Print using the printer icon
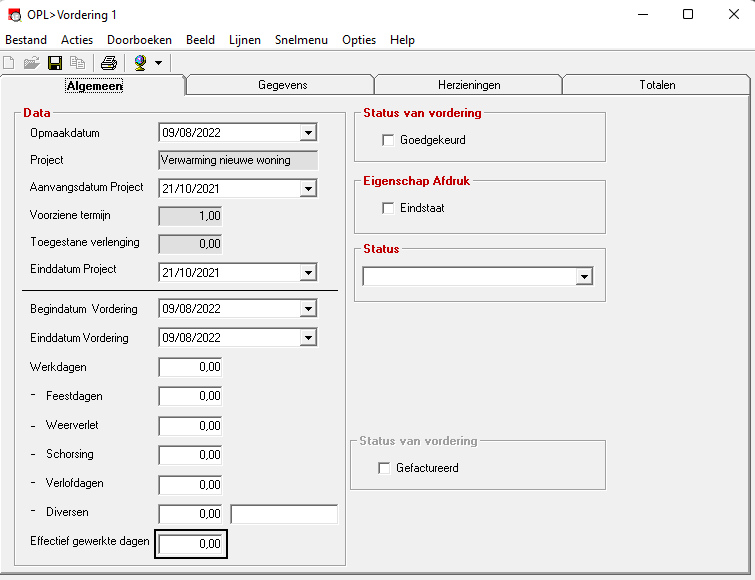The height and width of the screenshot is (580, 755). pyautogui.click(x=109, y=63)
